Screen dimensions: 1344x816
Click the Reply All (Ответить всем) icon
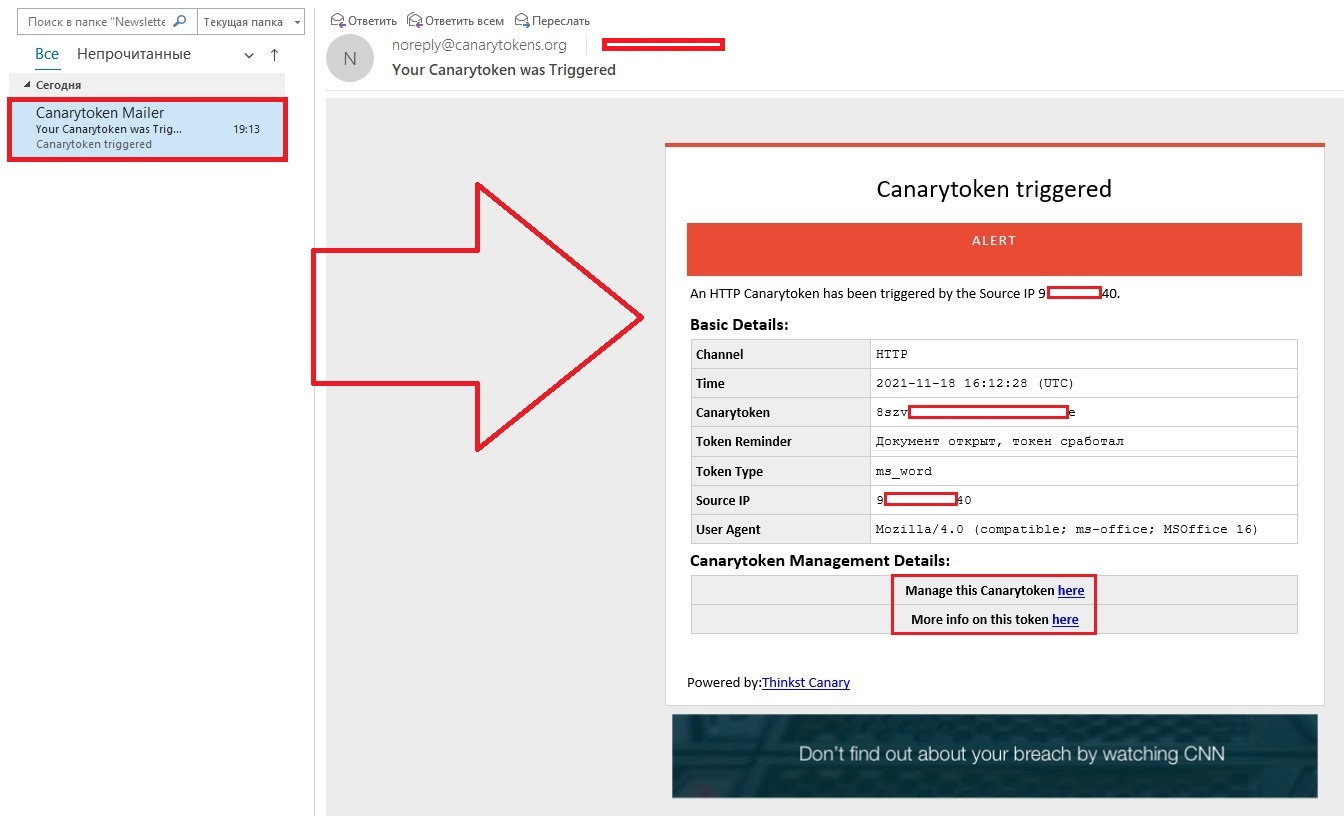pos(414,20)
